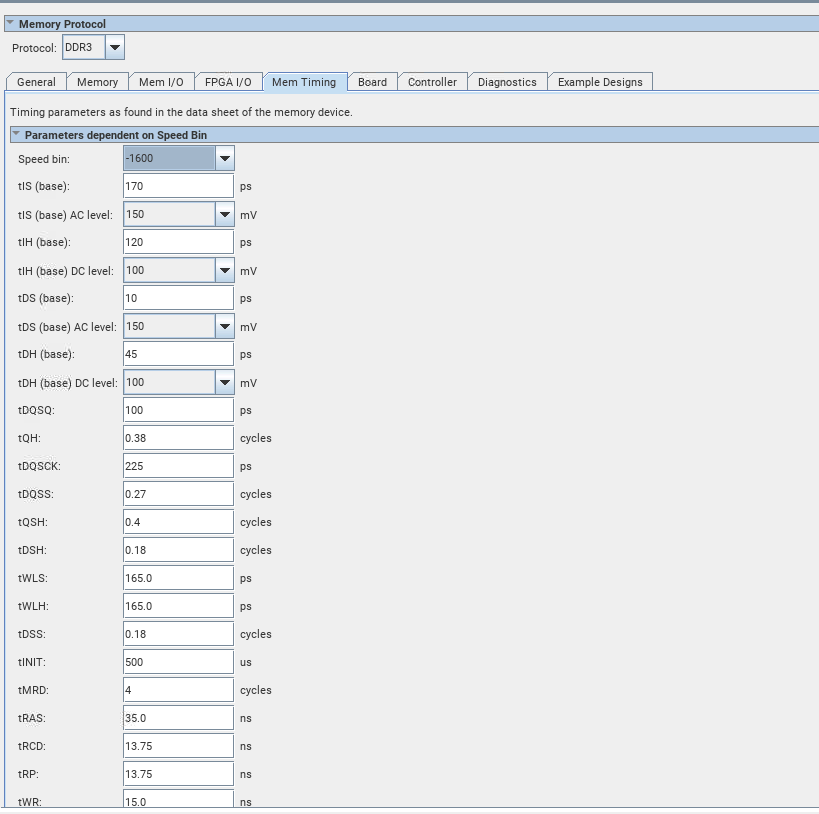This screenshot has width=819, height=814.
Task: Open tDS (base) AC level dropdown
Action: click(225, 326)
